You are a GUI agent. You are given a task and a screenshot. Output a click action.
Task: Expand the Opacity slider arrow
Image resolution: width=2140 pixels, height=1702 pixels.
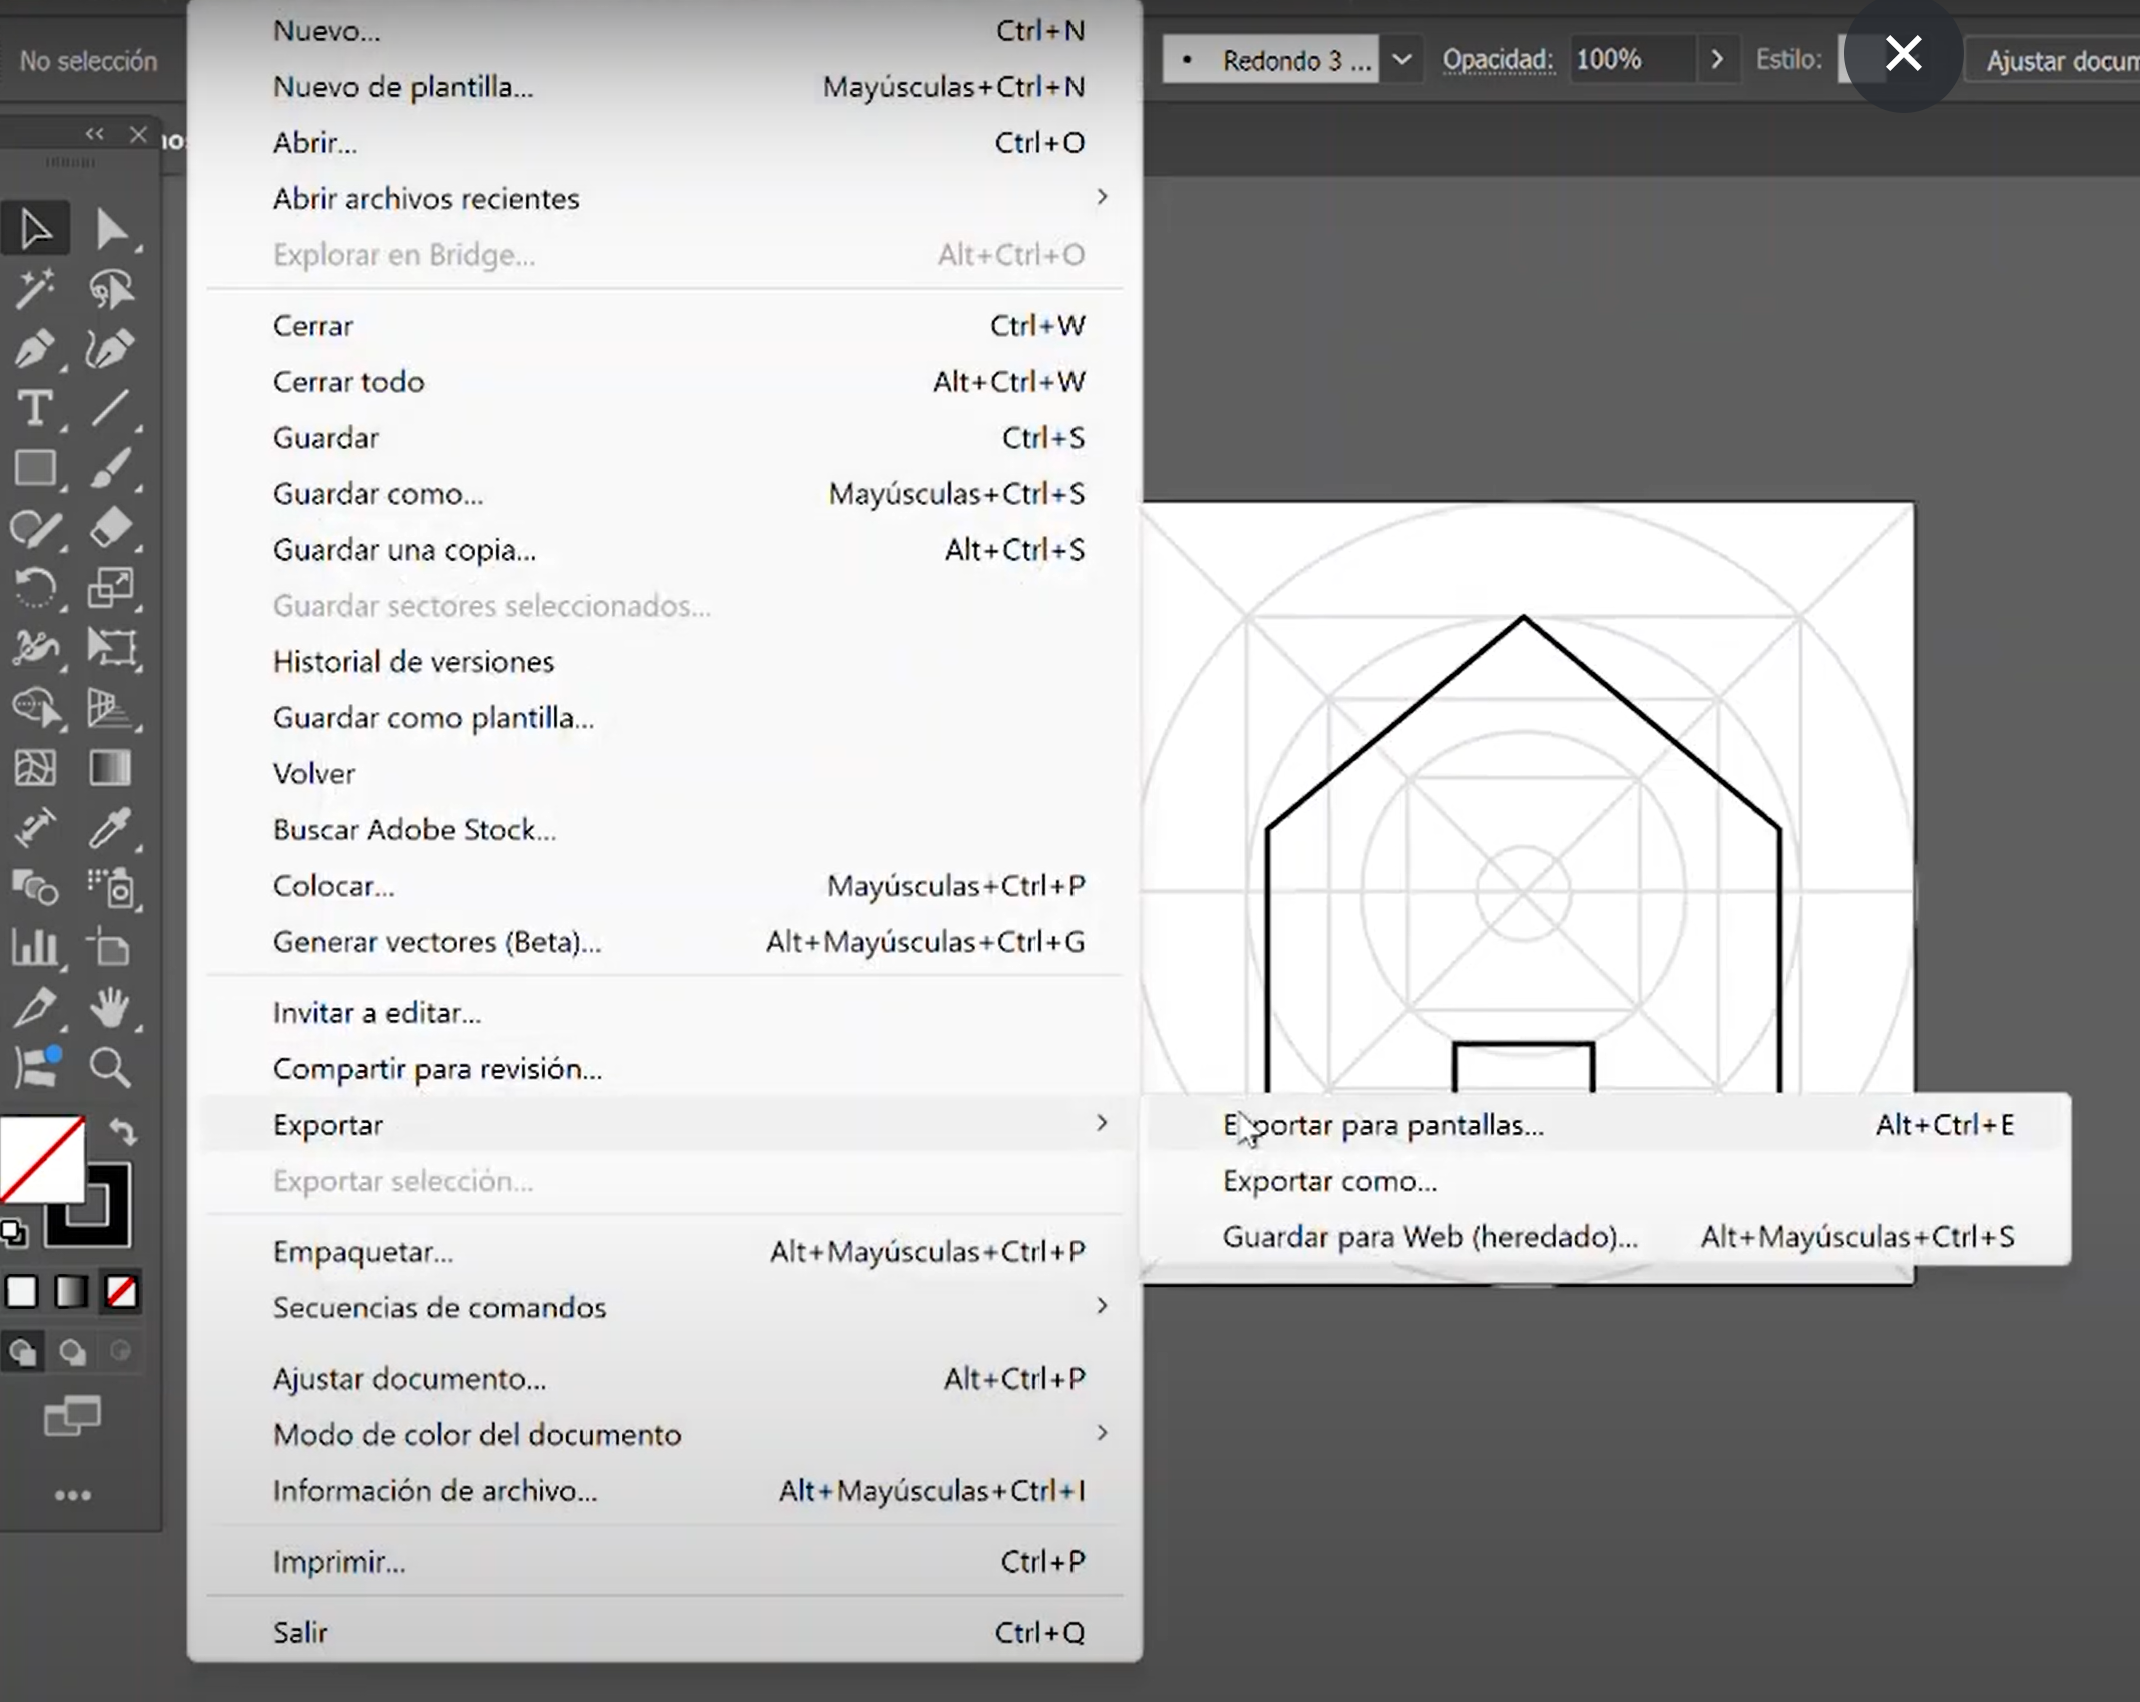1717,60
